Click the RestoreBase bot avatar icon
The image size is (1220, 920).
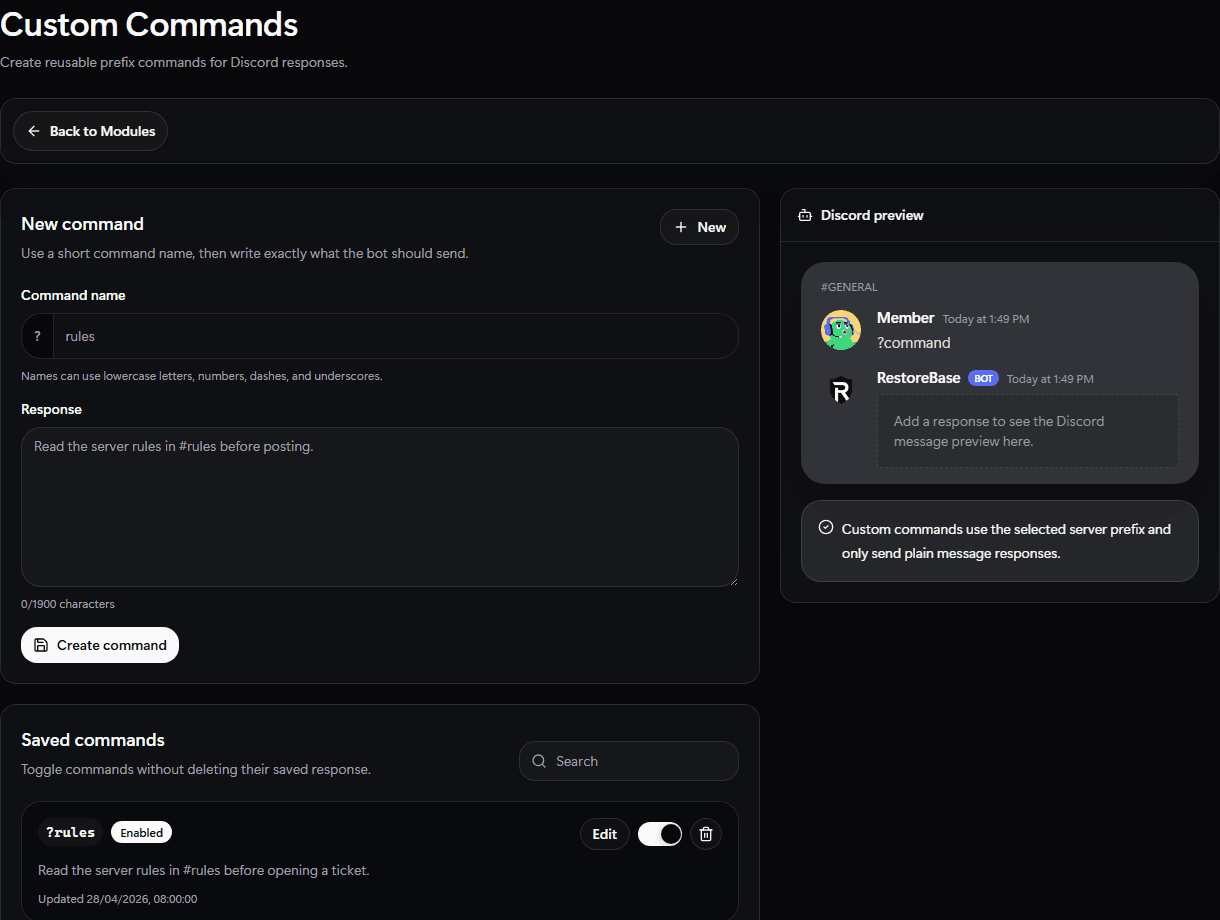coord(841,391)
